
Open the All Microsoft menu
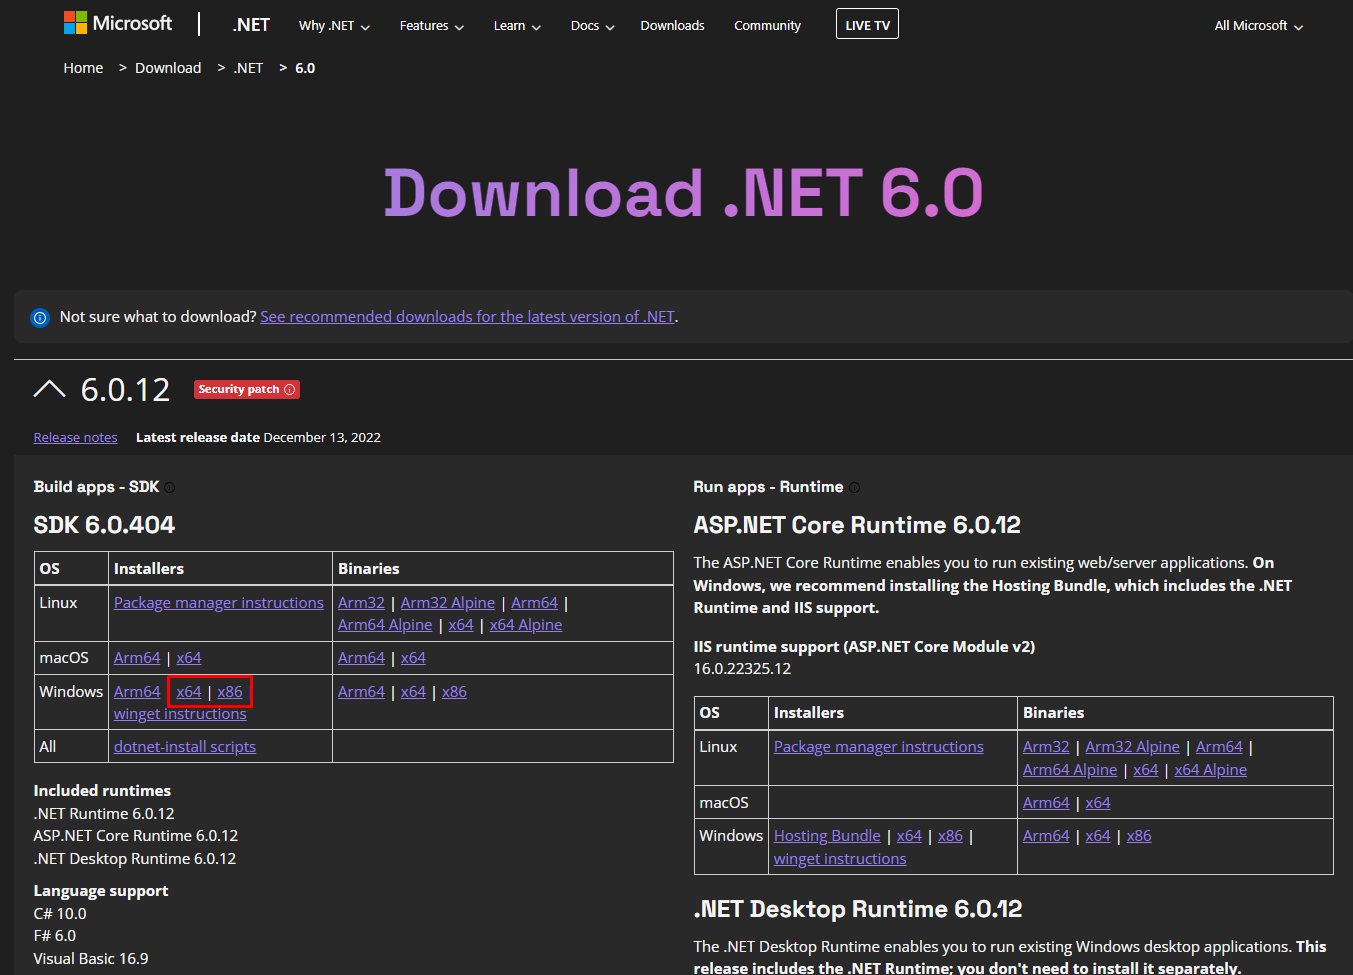pyautogui.click(x=1259, y=26)
